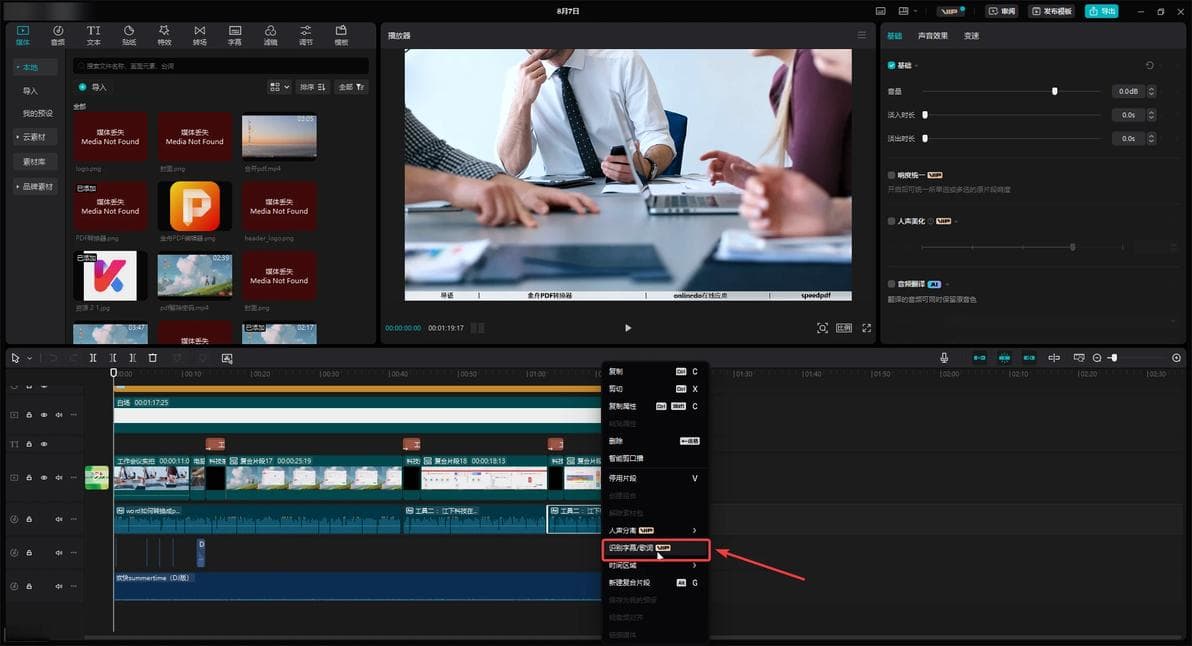Open 素材库 in the sidebar

34,162
